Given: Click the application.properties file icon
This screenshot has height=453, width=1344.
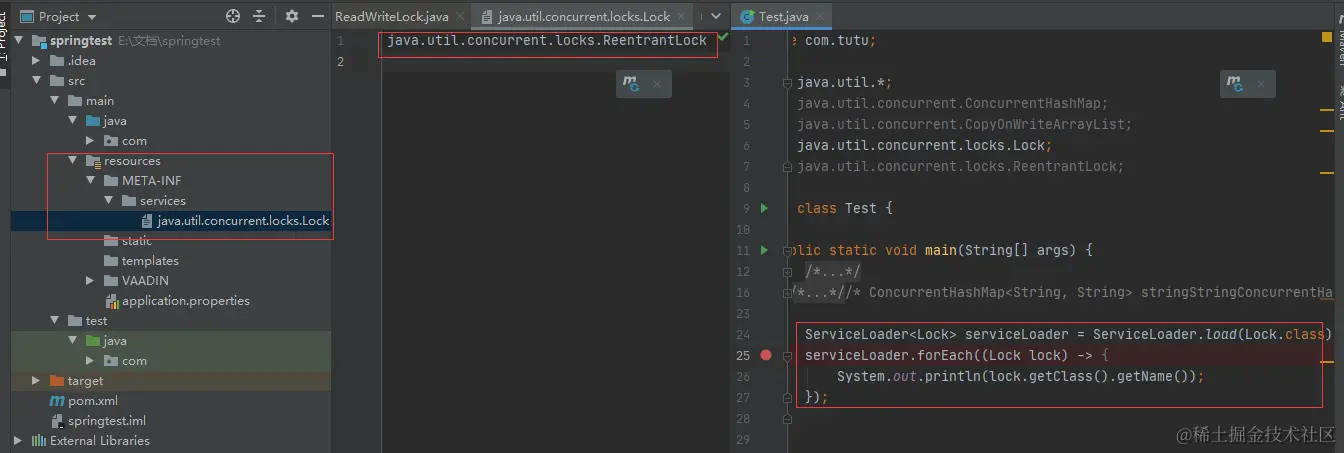Looking at the screenshot, I should click(x=112, y=301).
